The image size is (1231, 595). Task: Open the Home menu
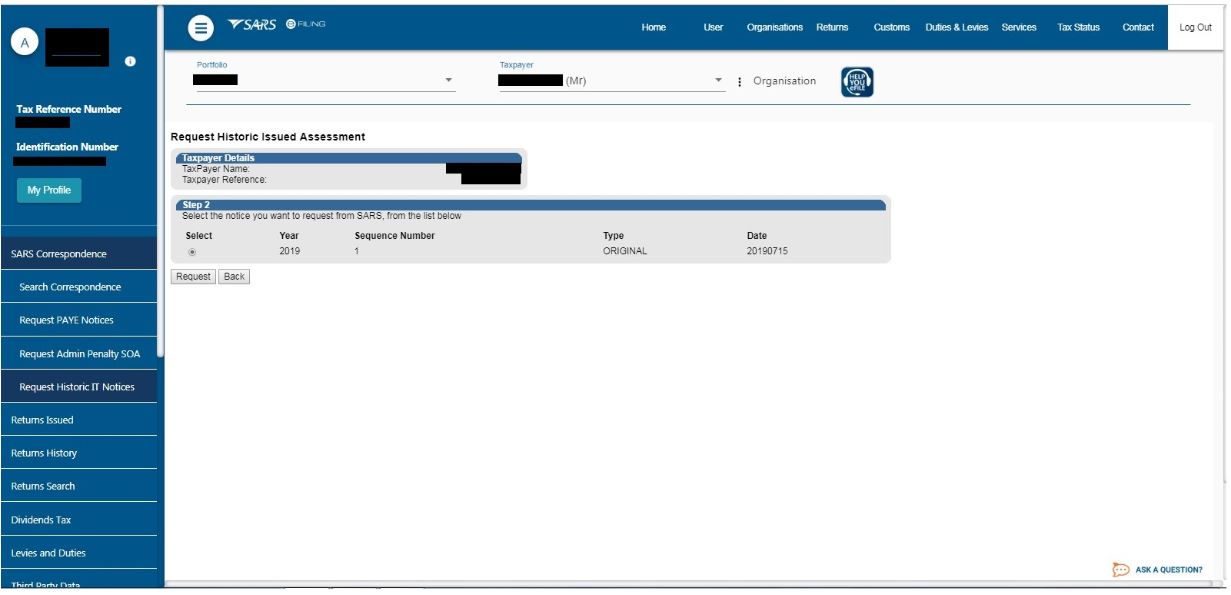click(654, 28)
